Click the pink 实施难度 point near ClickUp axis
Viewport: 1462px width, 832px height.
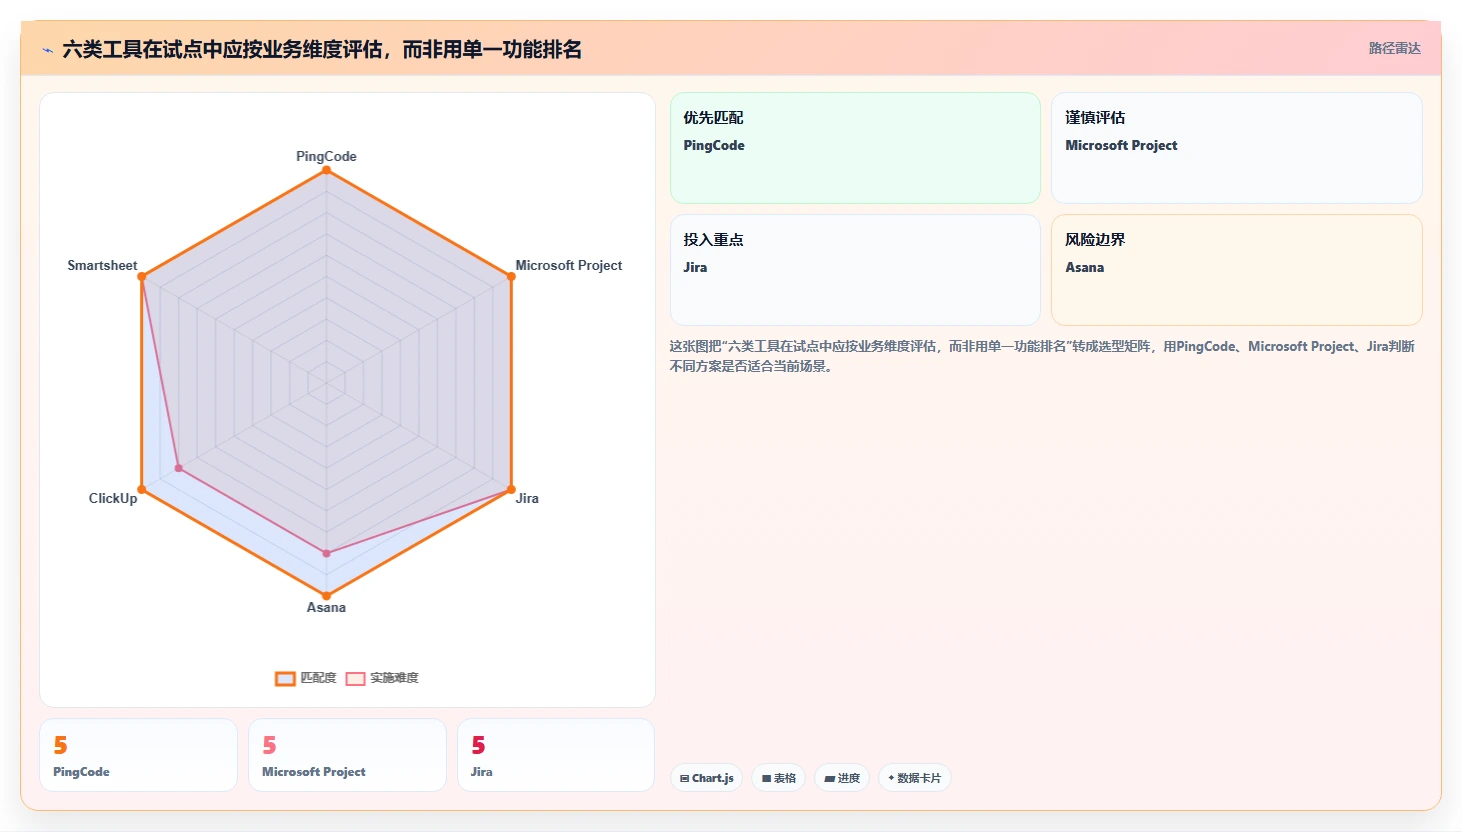179,468
